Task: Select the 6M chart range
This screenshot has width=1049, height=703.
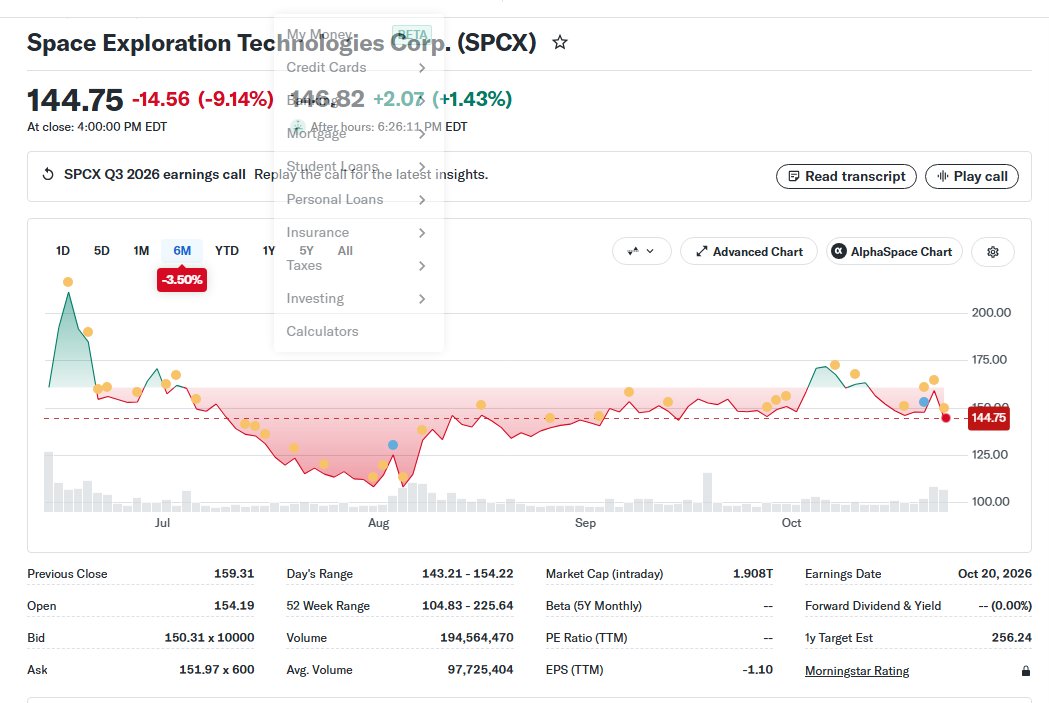Action: click(x=182, y=251)
